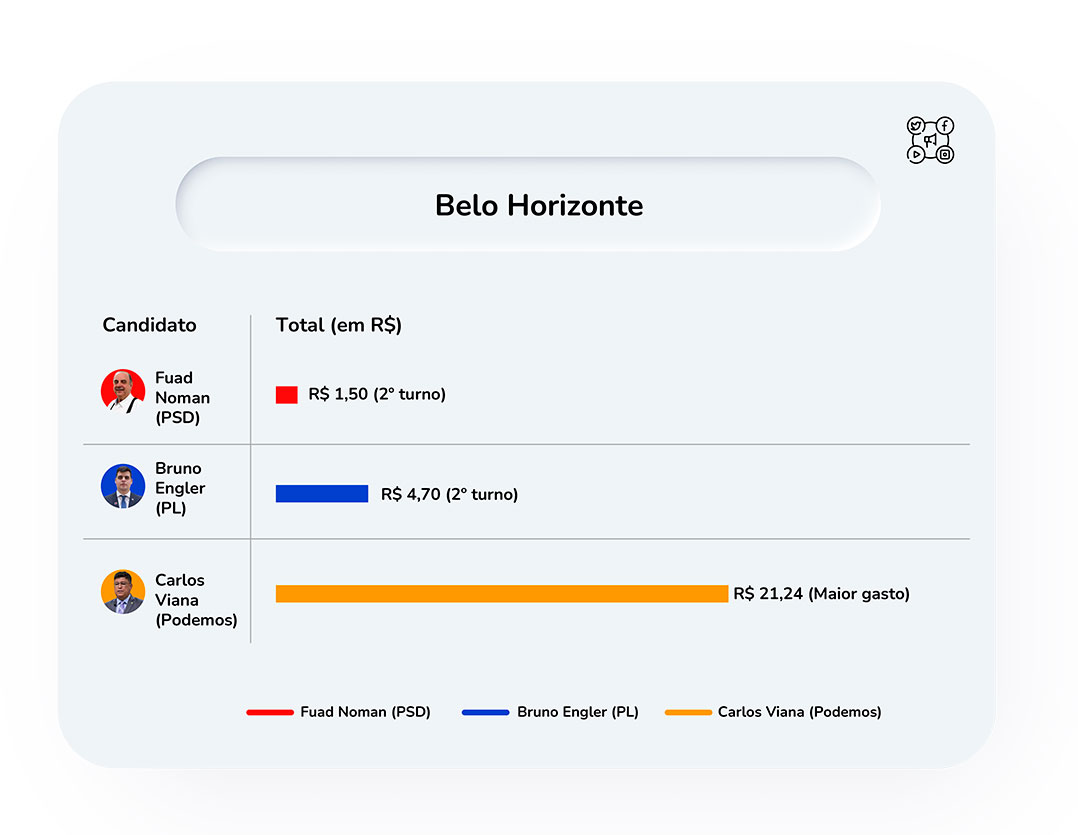This screenshot has height=835, width=1078.
Task: Click the blue R$ 4,70 bar
Action: coord(322,493)
